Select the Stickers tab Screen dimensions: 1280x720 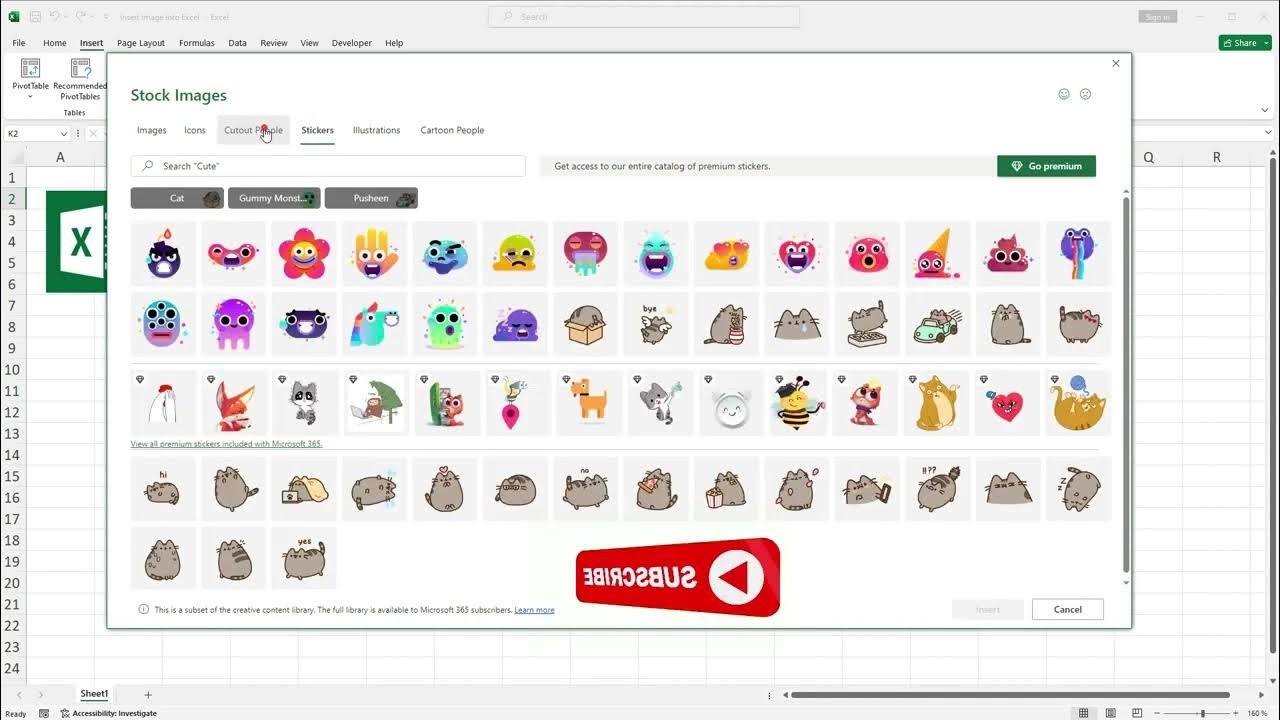[318, 130]
